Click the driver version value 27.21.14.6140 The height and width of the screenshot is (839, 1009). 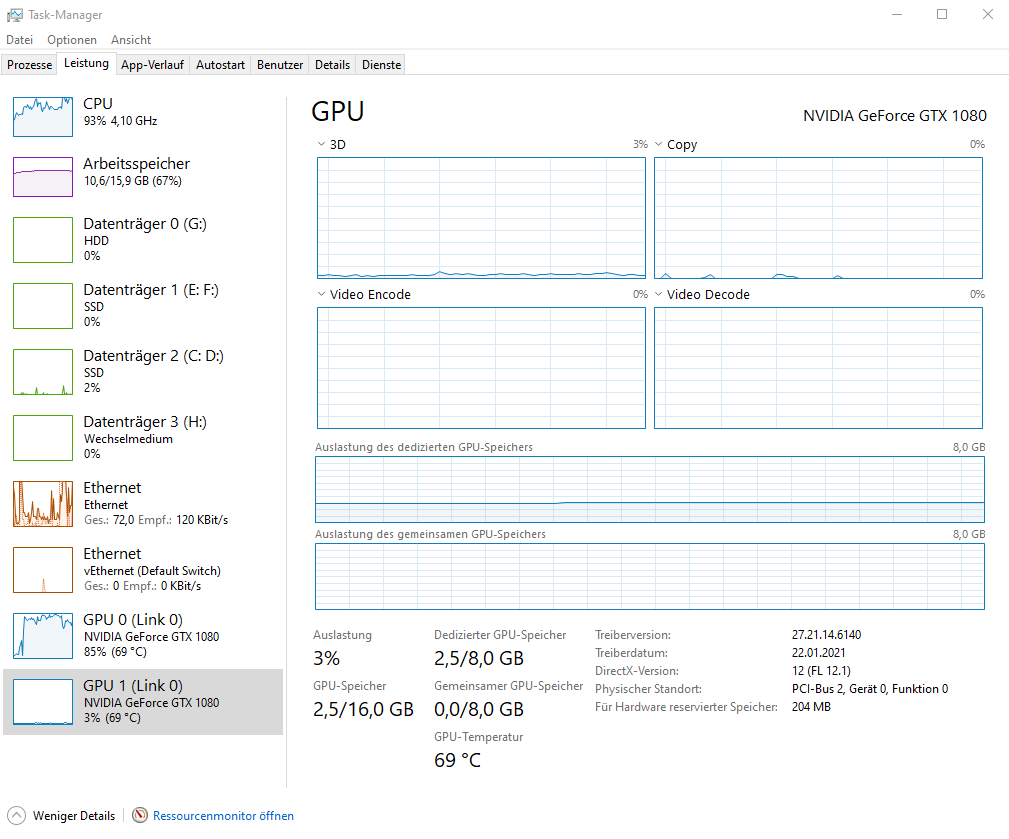826,634
